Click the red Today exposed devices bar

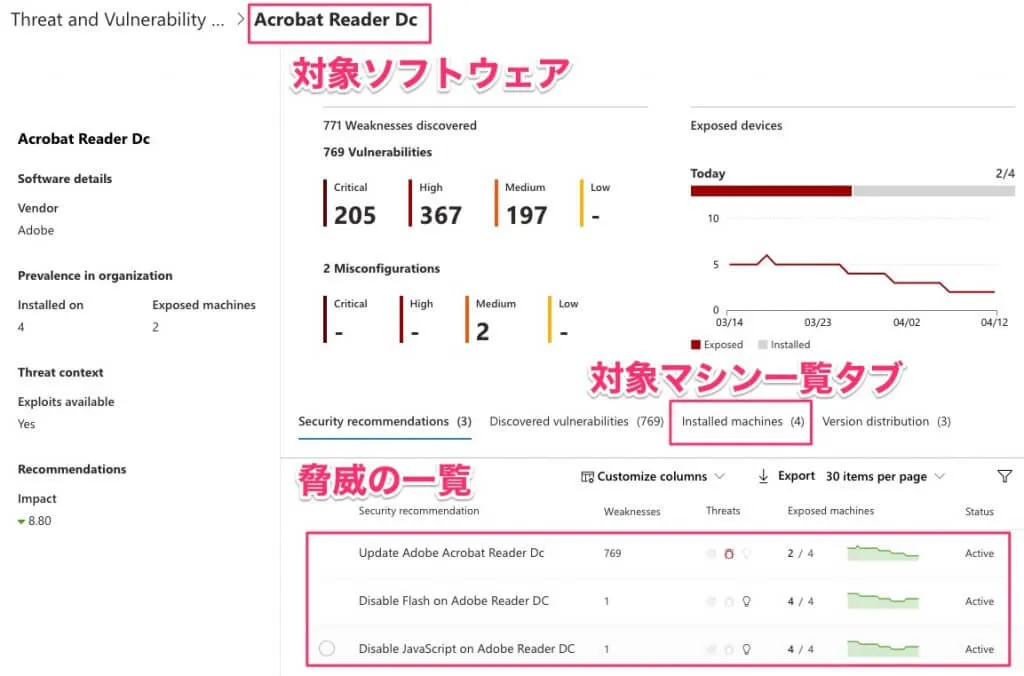coord(771,191)
